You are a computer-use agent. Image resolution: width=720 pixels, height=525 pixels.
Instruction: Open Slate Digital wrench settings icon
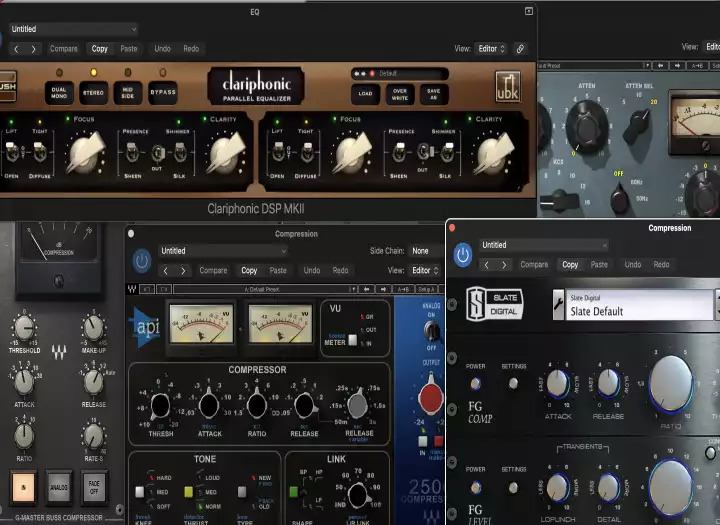coord(558,305)
